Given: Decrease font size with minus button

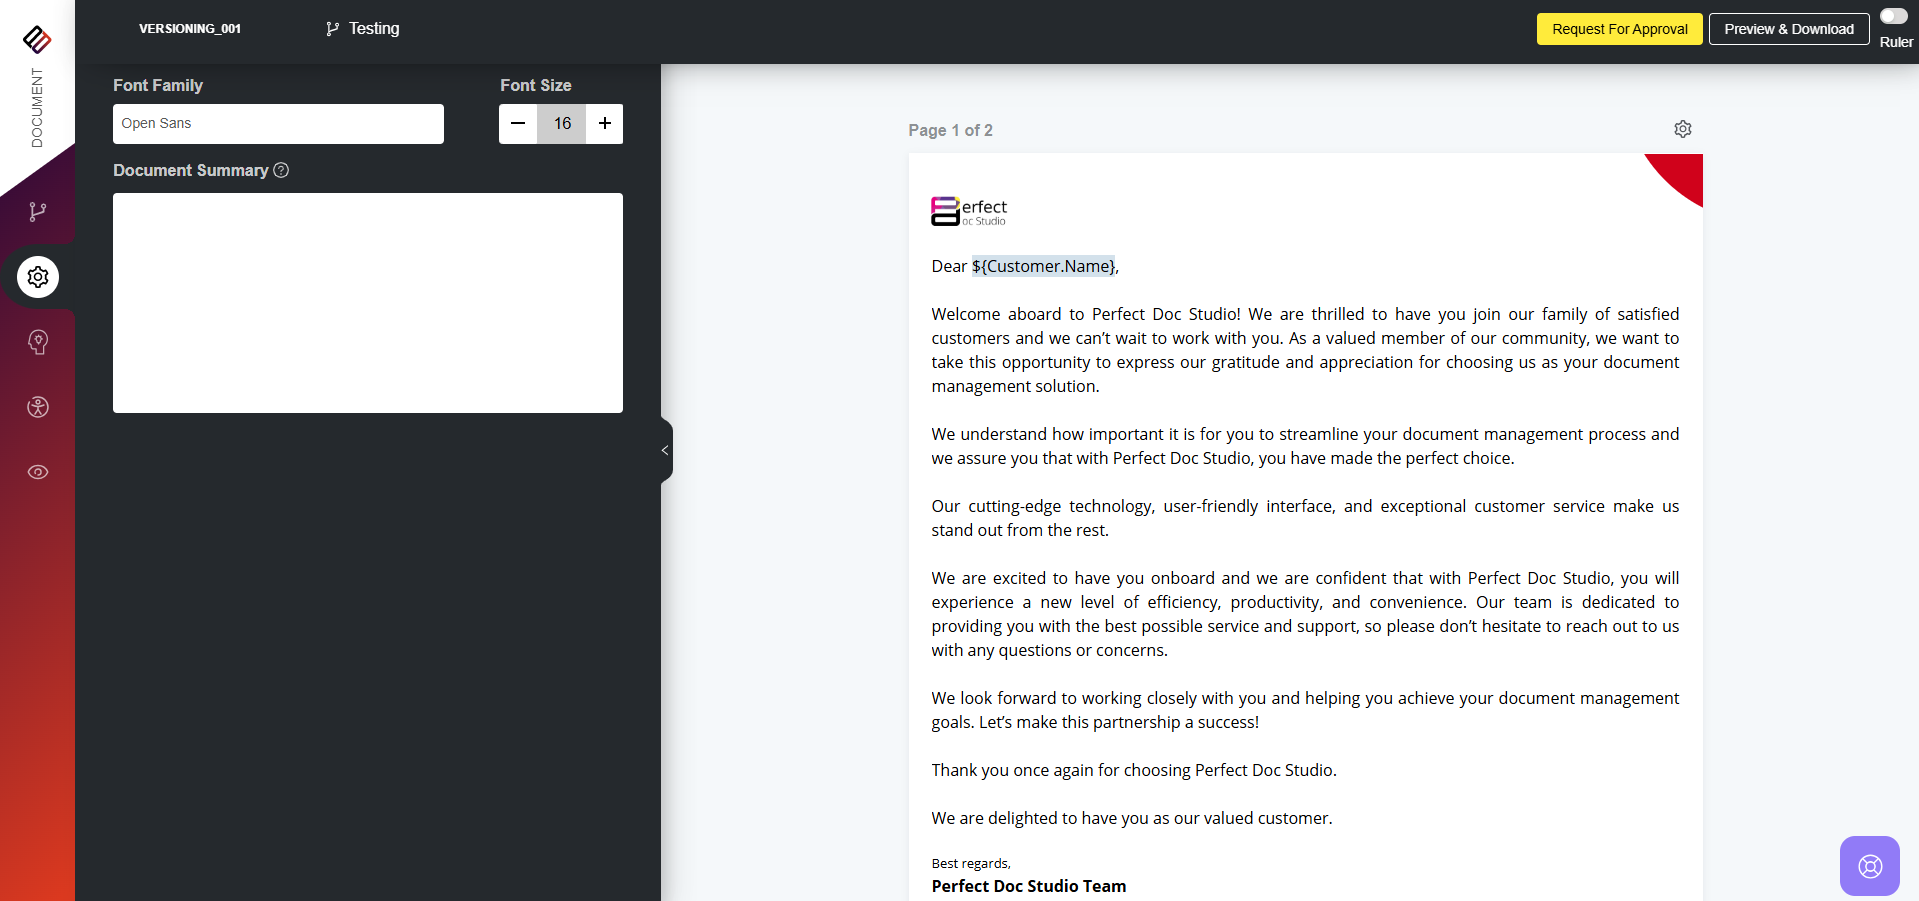Looking at the screenshot, I should tap(518, 124).
